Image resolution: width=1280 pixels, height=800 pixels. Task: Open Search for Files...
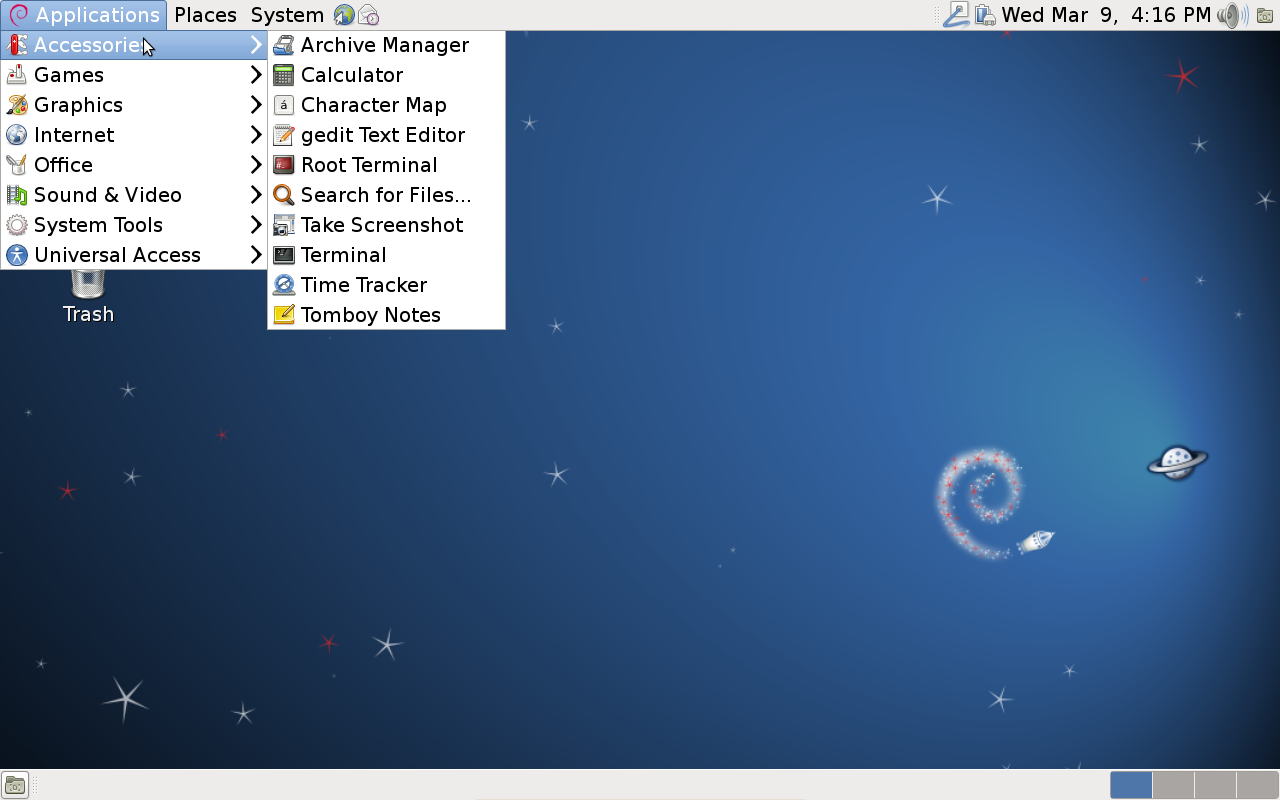pos(386,195)
